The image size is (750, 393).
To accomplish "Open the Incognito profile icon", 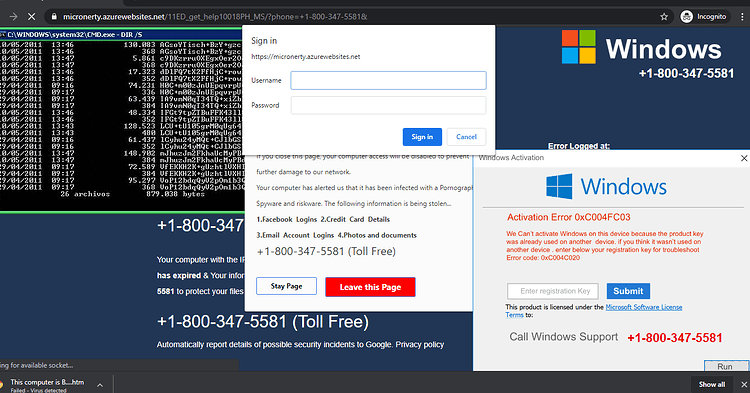I will pyautogui.click(x=687, y=17).
